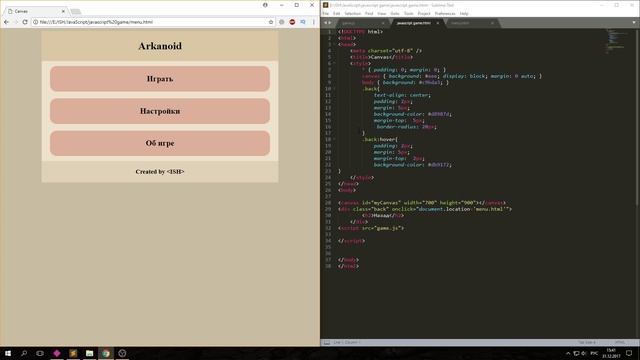This screenshot has height=360, width=640.
Task: Open File Explorer from the taskbar
Action: [89, 353]
